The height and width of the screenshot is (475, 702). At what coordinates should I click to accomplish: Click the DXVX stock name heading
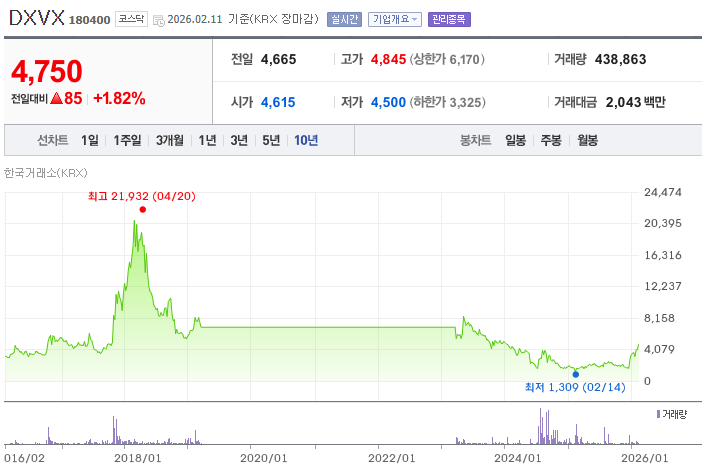[x=35, y=18]
